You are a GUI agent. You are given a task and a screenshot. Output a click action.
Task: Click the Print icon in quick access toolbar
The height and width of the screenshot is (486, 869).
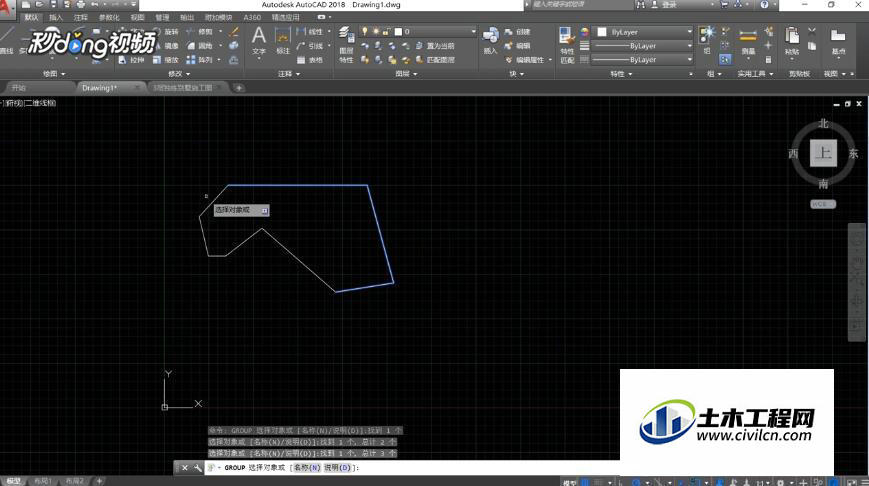click(81, 4)
